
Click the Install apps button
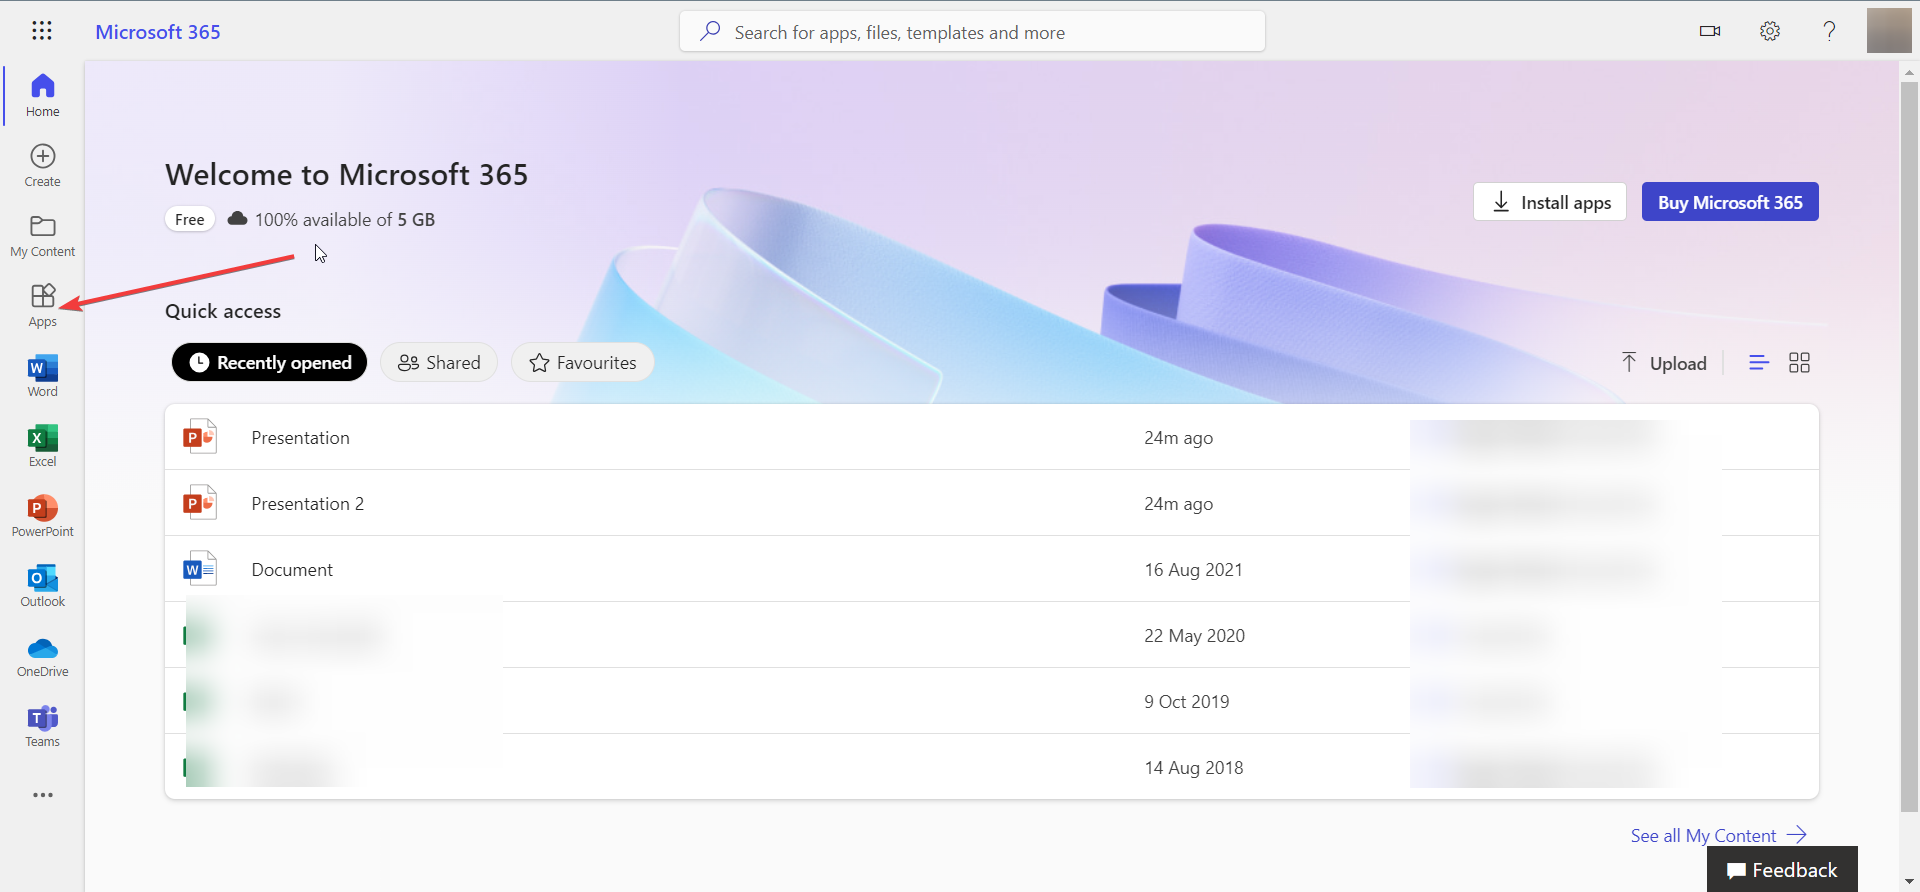1549,202
